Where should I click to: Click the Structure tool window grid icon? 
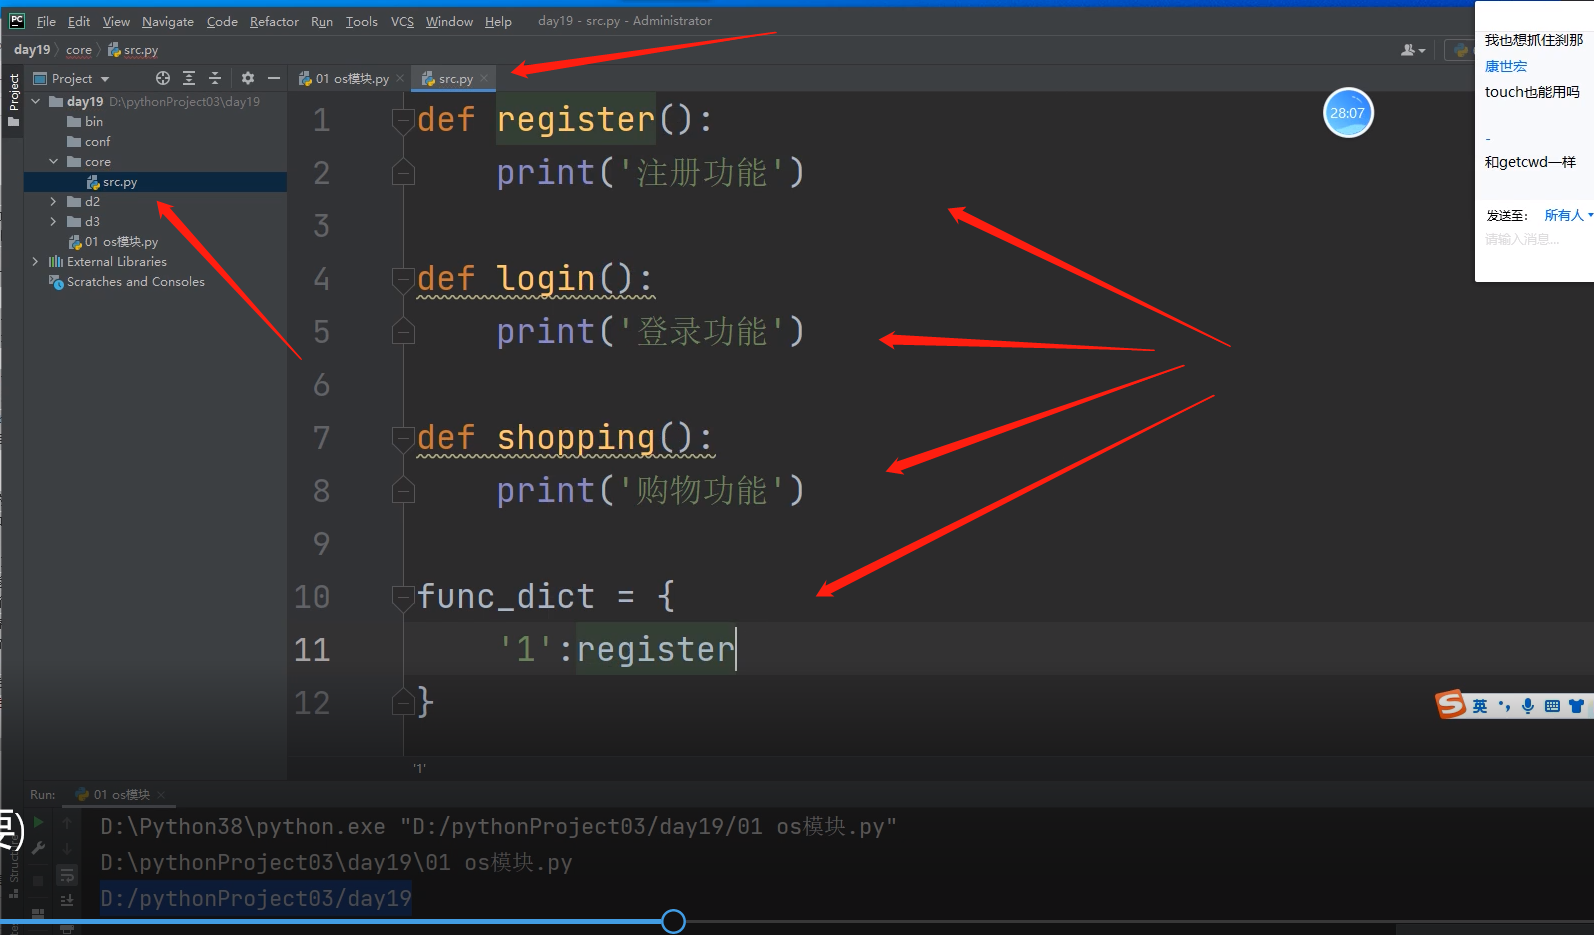tap(14, 893)
